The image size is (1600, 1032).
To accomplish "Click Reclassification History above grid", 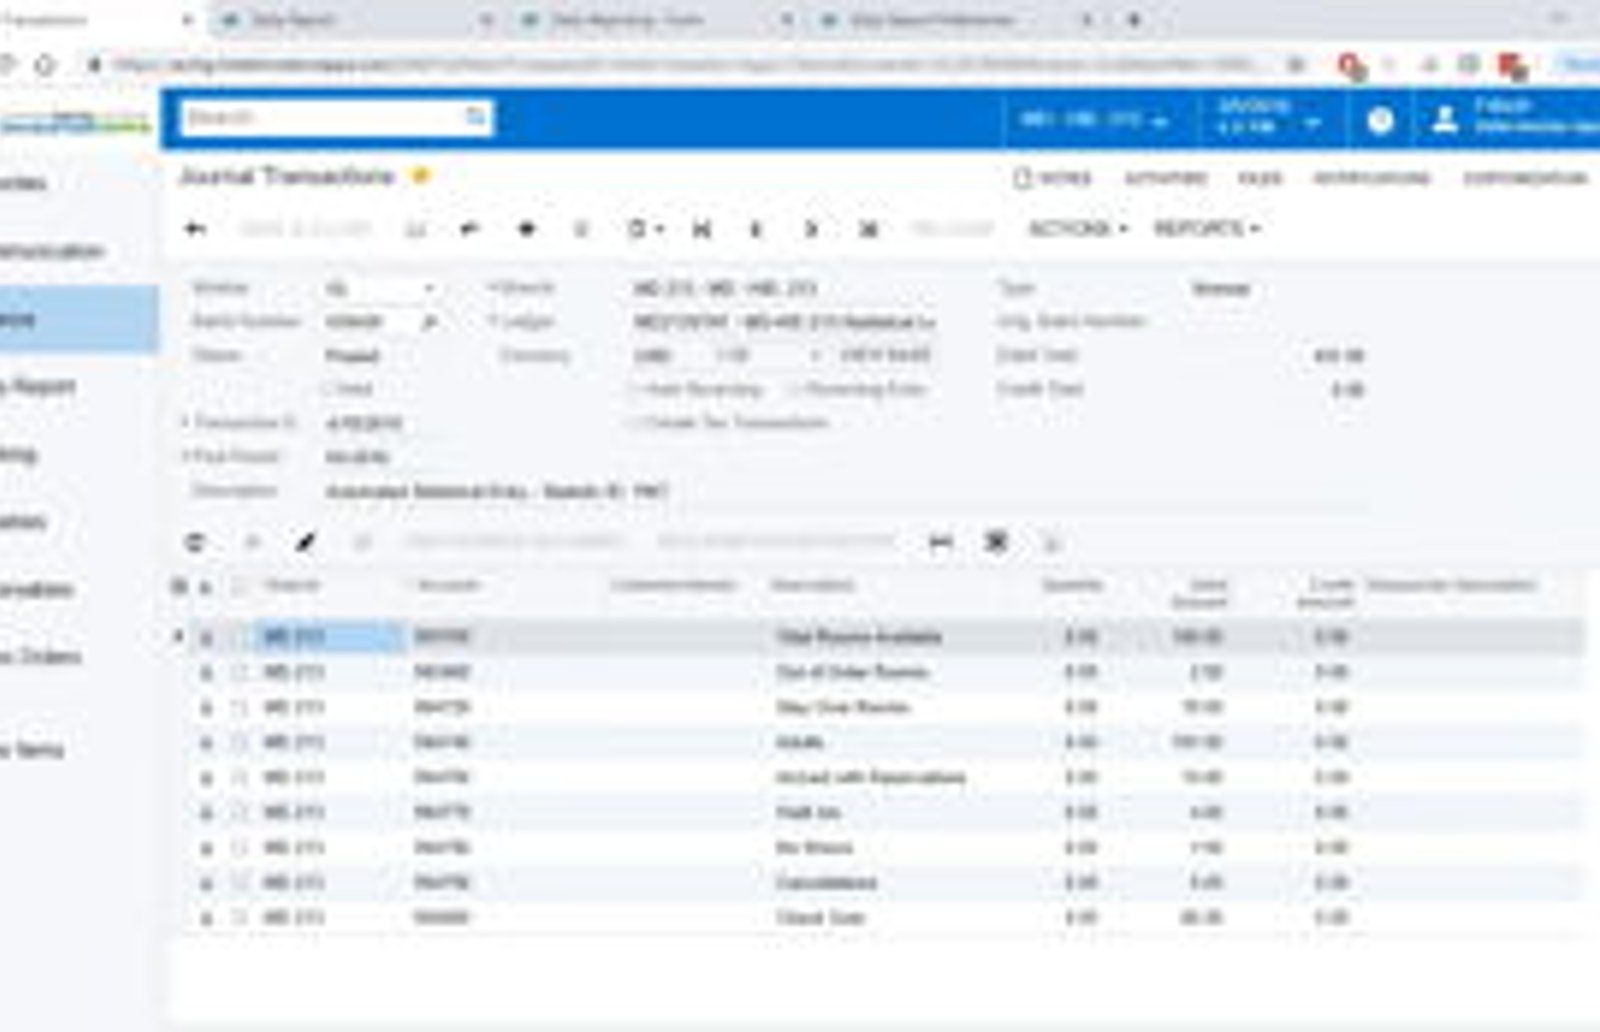I will point(776,542).
